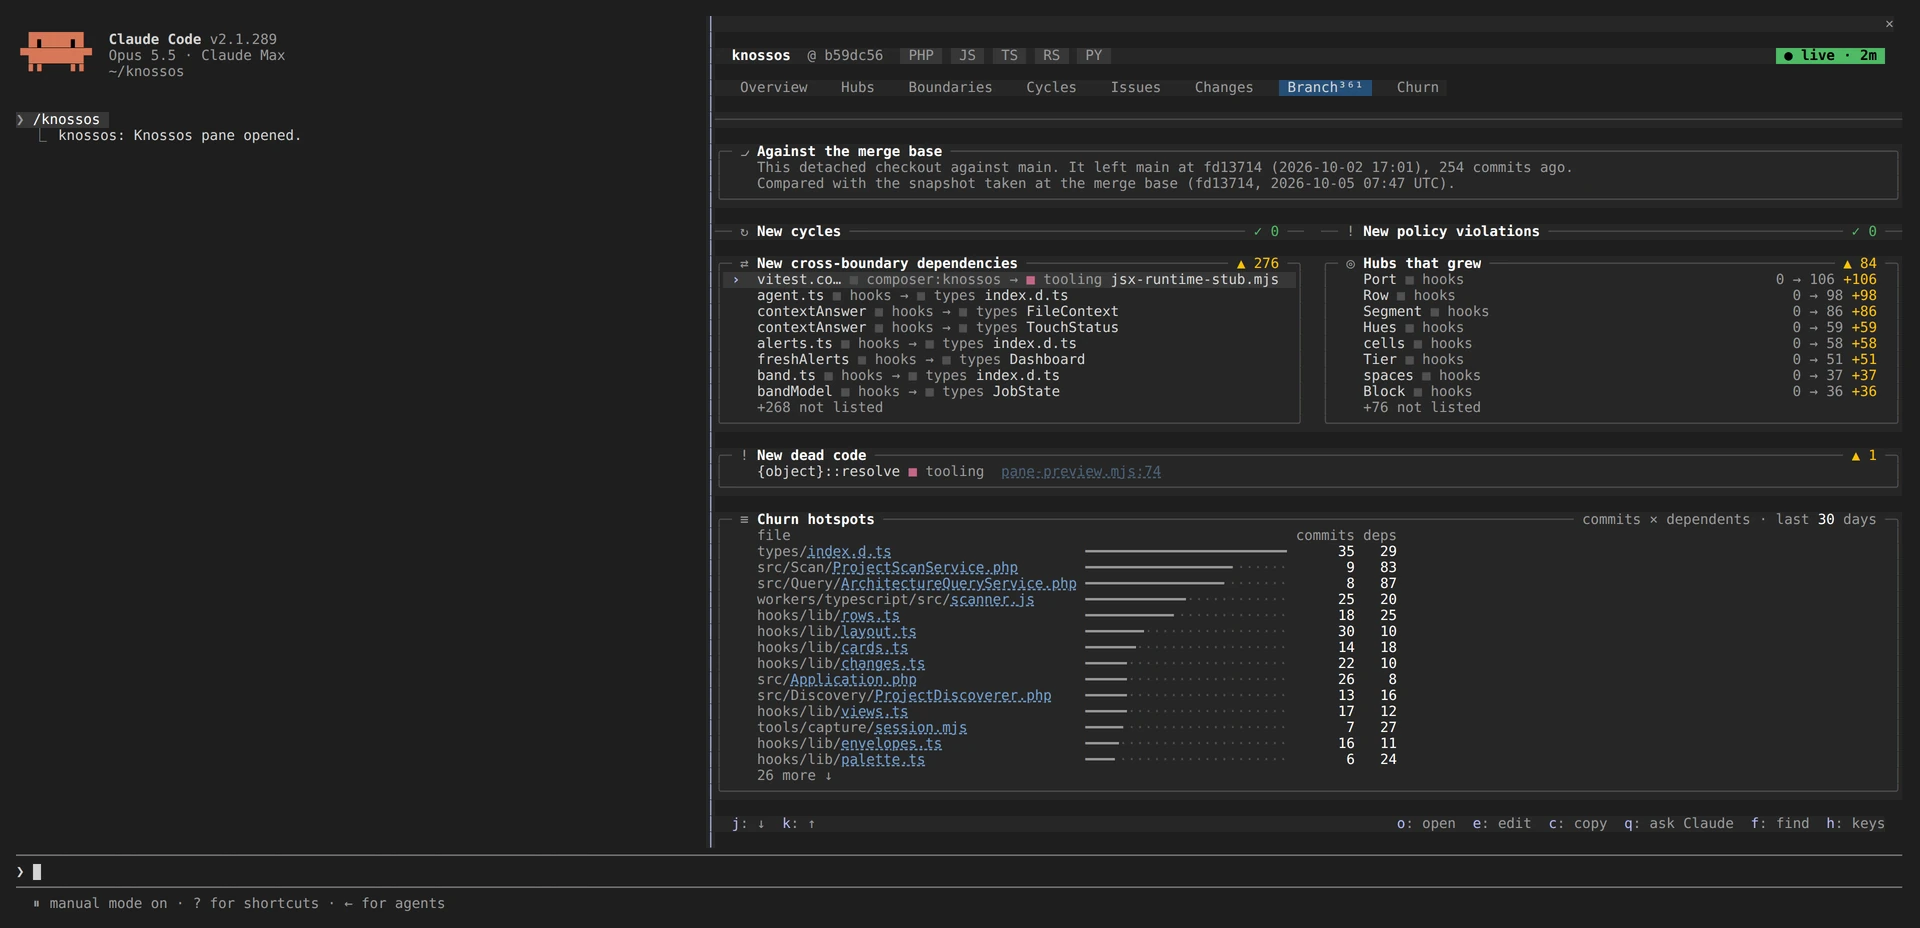Open the ProjectScanService.php link

click(925, 568)
